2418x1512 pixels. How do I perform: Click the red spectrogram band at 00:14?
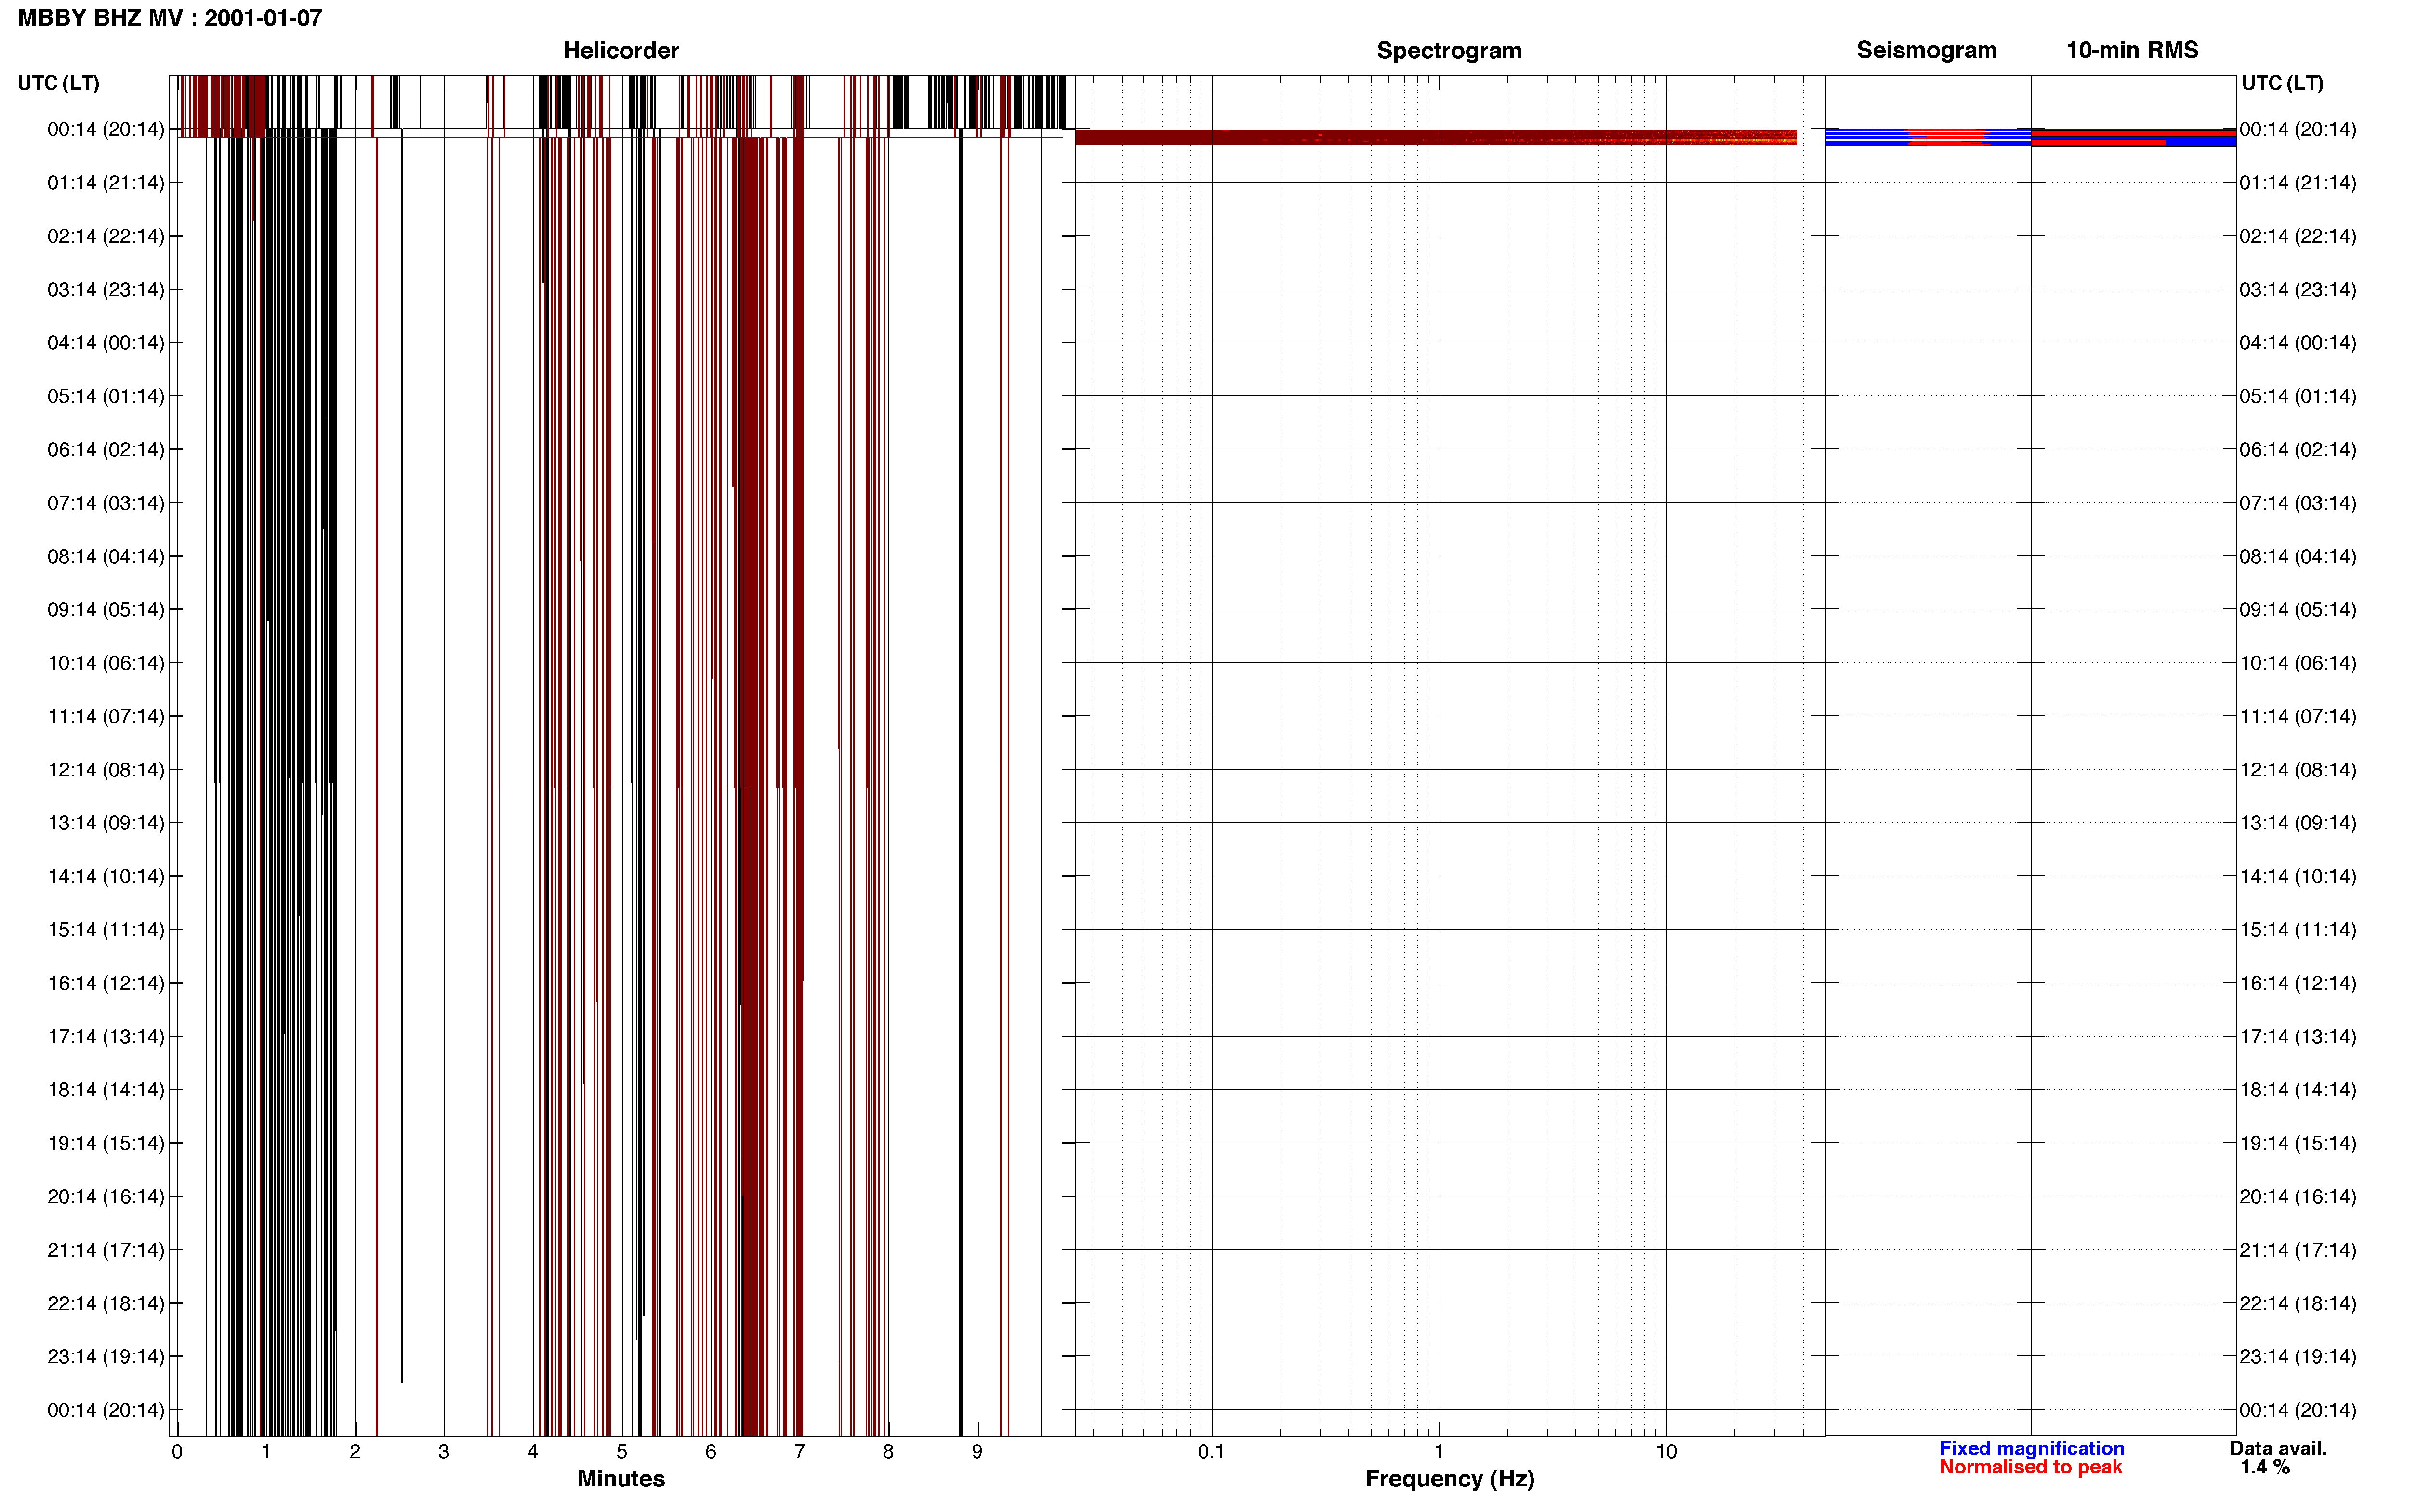coord(1436,137)
